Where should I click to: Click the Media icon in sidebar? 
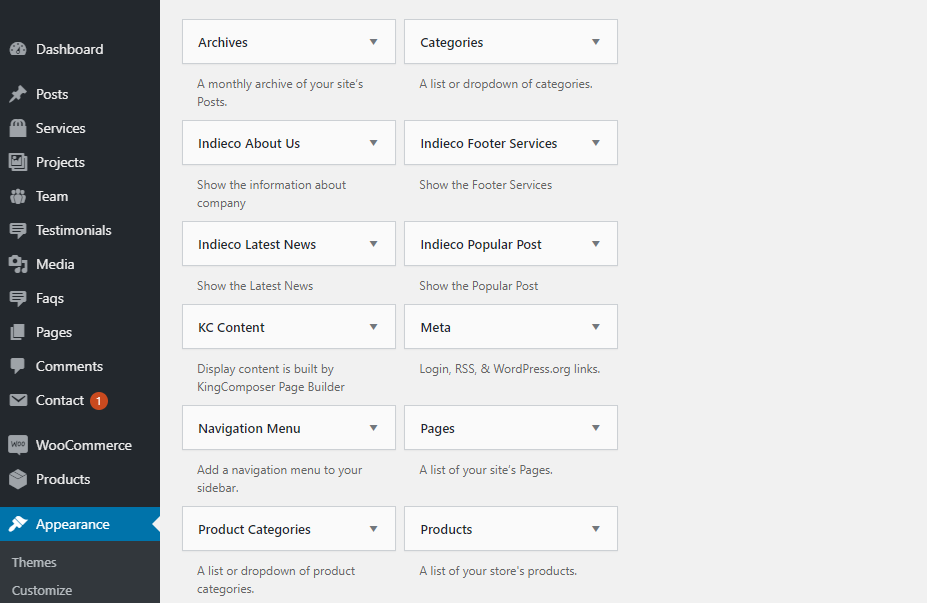point(18,264)
